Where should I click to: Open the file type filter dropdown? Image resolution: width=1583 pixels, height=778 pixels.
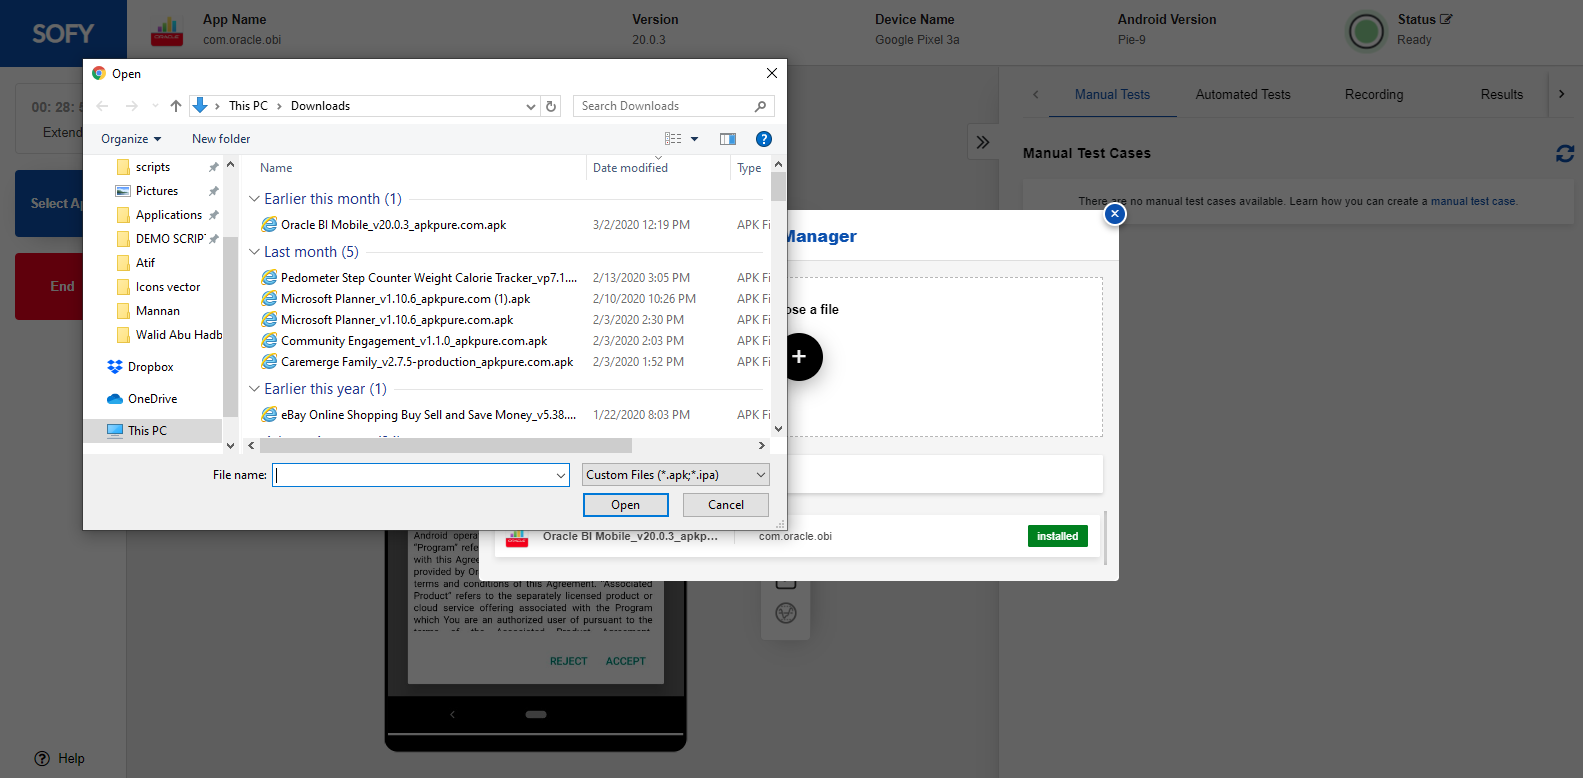pos(676,475)
